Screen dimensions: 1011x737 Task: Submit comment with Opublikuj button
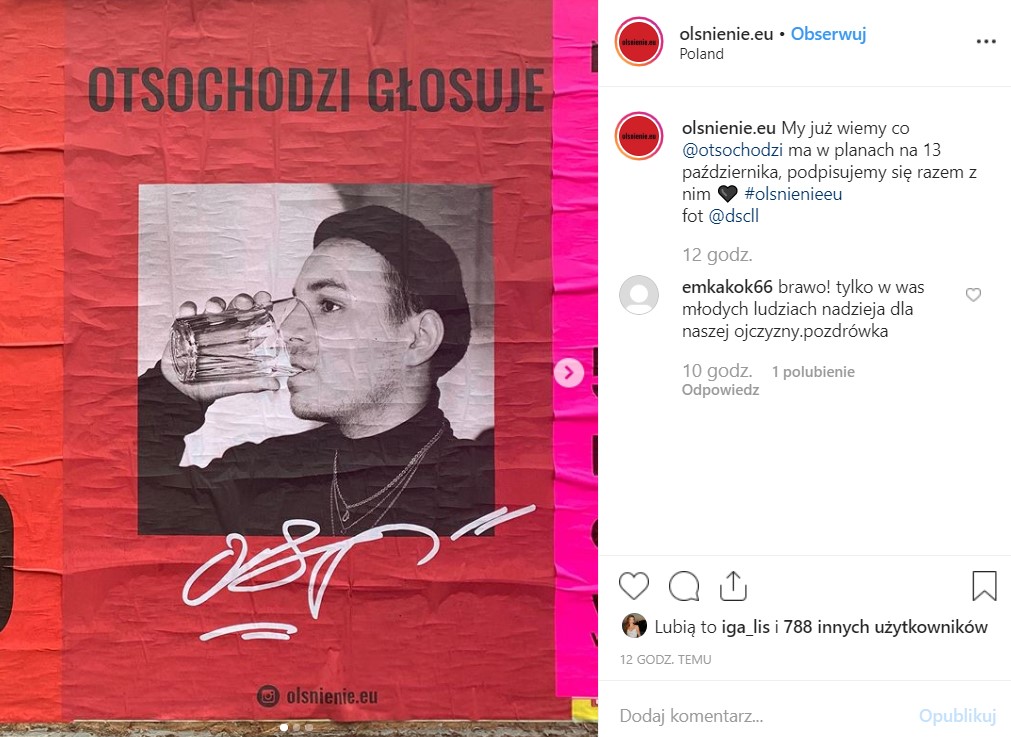coord(957,716)
